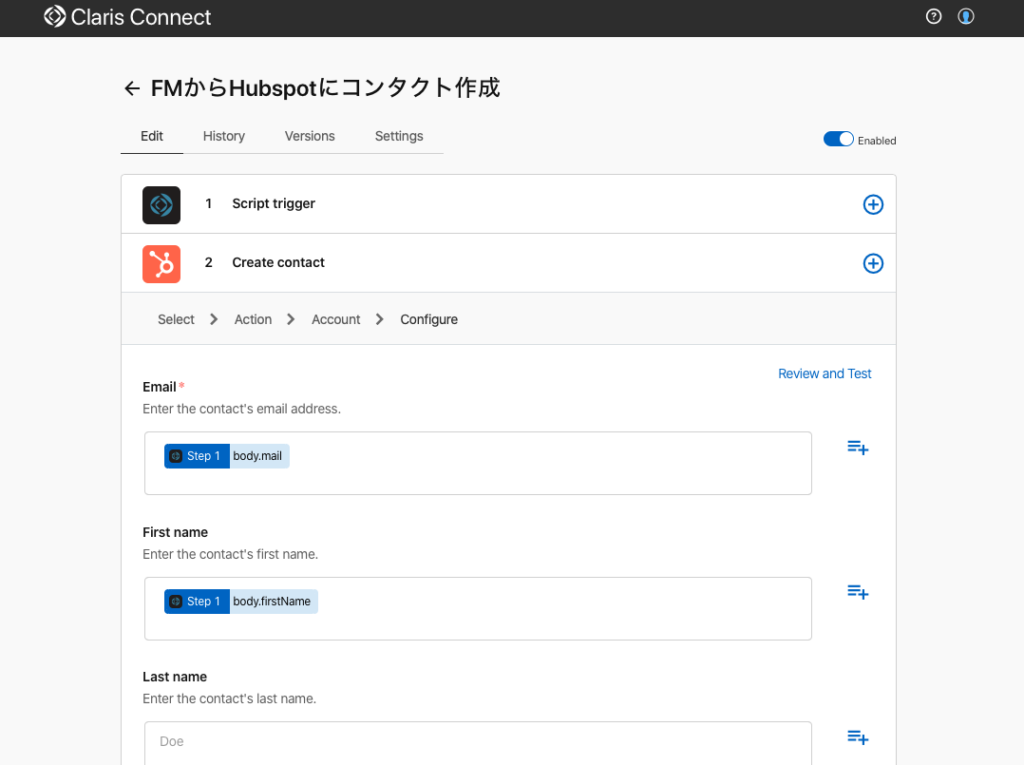Image resolution: width=1024 pixels, height=765 pixels.
Task: Click the HubSpot icon on step 2
Action: point(161,263)
